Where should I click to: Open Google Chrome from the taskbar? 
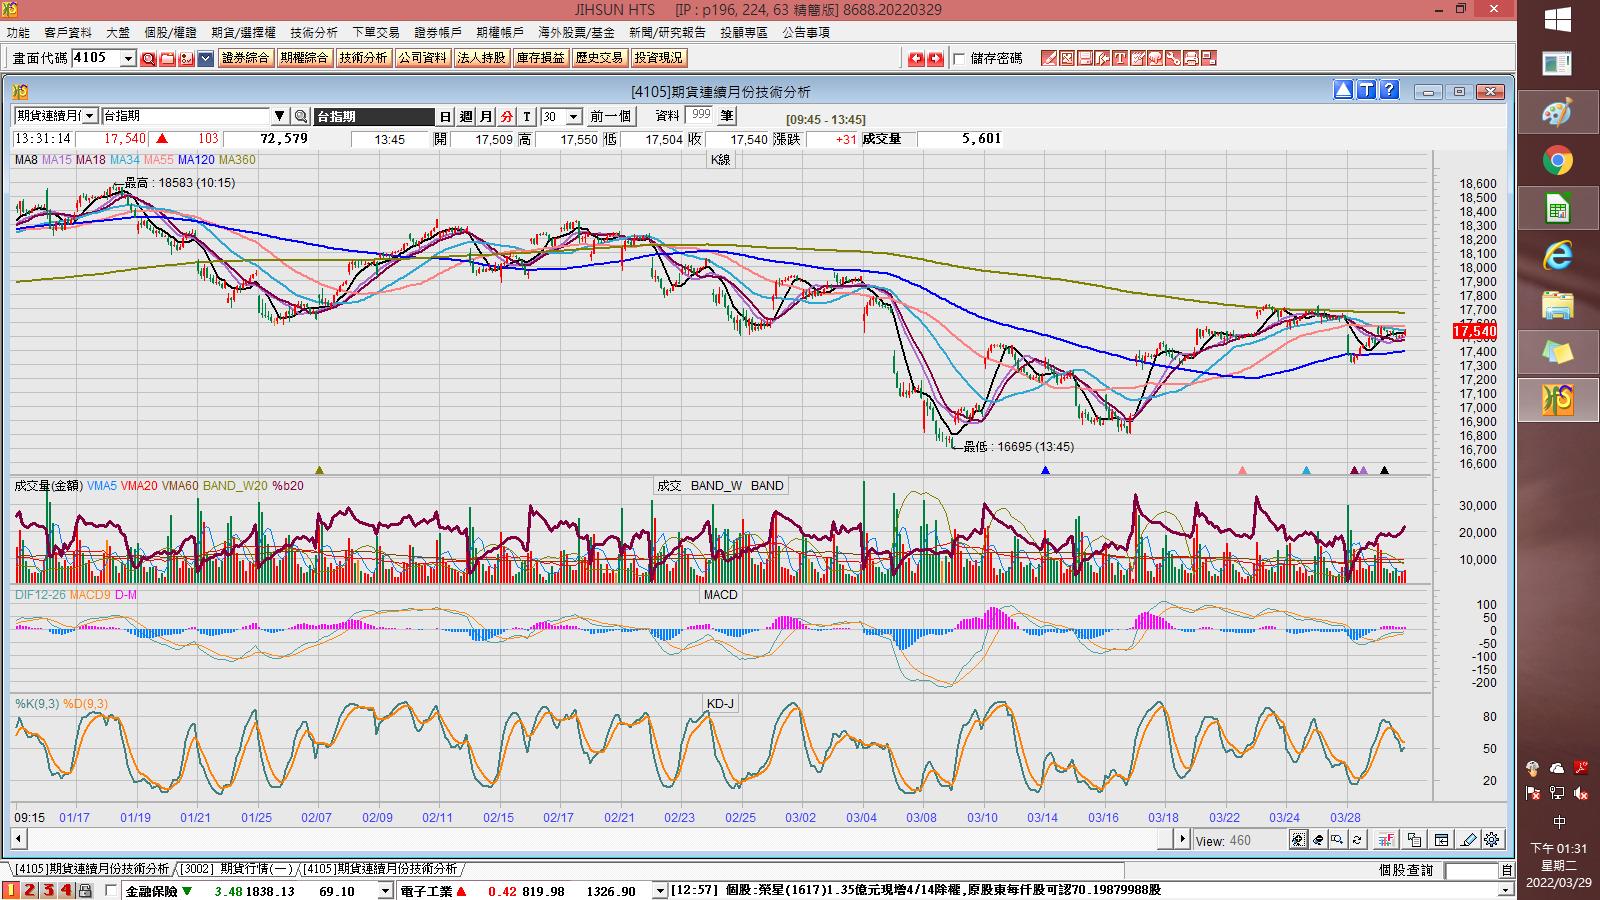1558,161
